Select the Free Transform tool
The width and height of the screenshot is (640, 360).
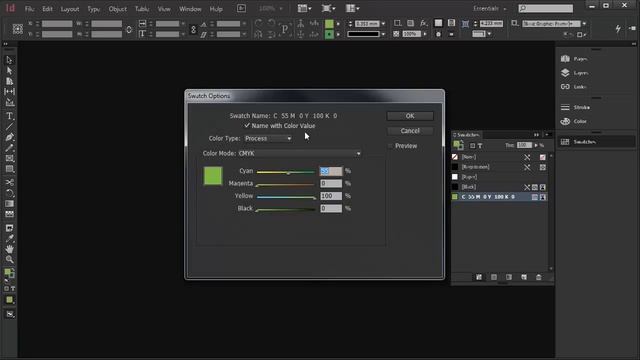point(9,193)
